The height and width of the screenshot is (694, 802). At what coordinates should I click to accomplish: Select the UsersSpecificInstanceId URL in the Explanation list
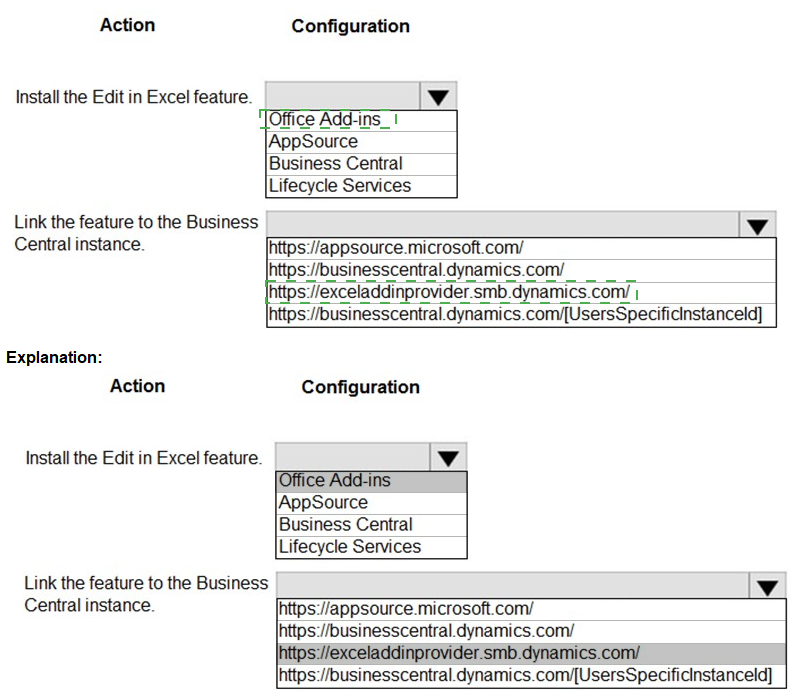pyautogui.click(x=525, y=675)
